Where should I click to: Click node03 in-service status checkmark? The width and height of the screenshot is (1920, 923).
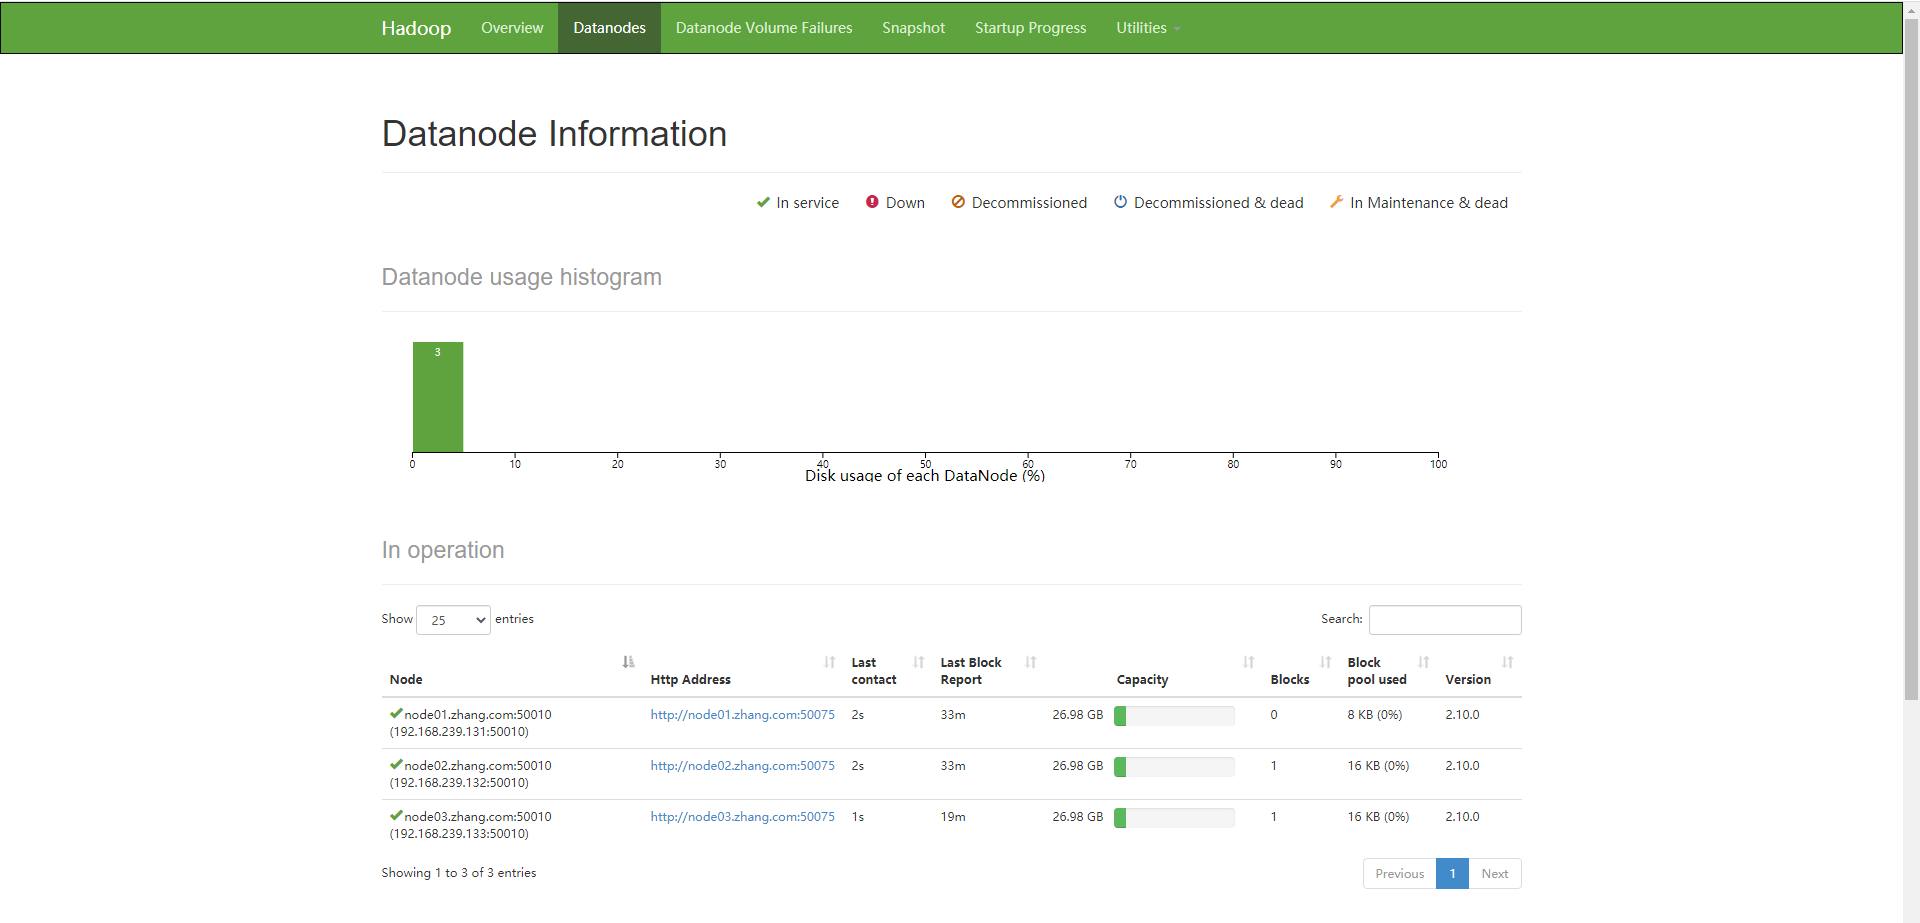click(x=396, y=816)
